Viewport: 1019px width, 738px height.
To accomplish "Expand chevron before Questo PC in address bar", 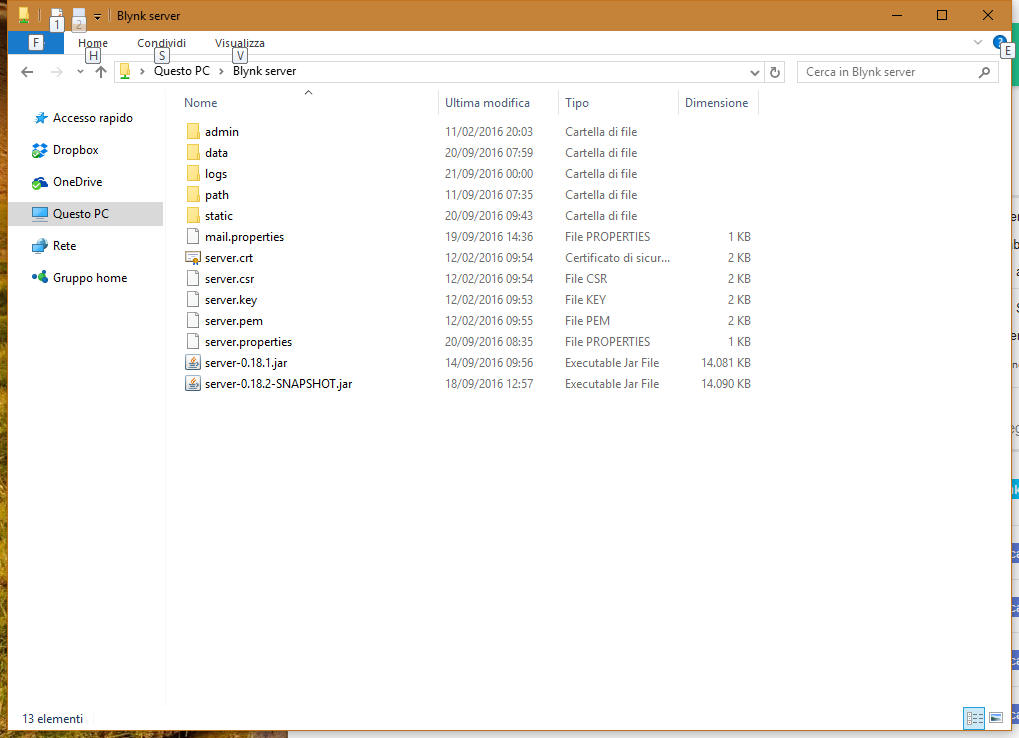I will click(x=142, y=71).
